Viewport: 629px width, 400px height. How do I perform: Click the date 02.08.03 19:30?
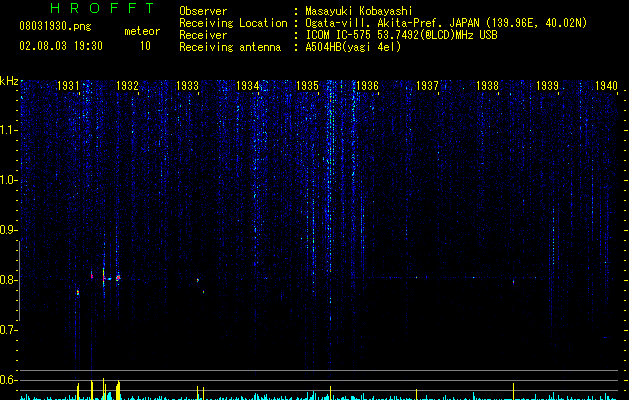click(61, 46)
